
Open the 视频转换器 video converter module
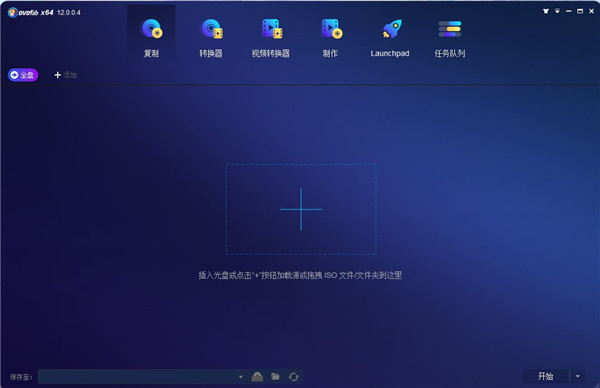point(271,38)
